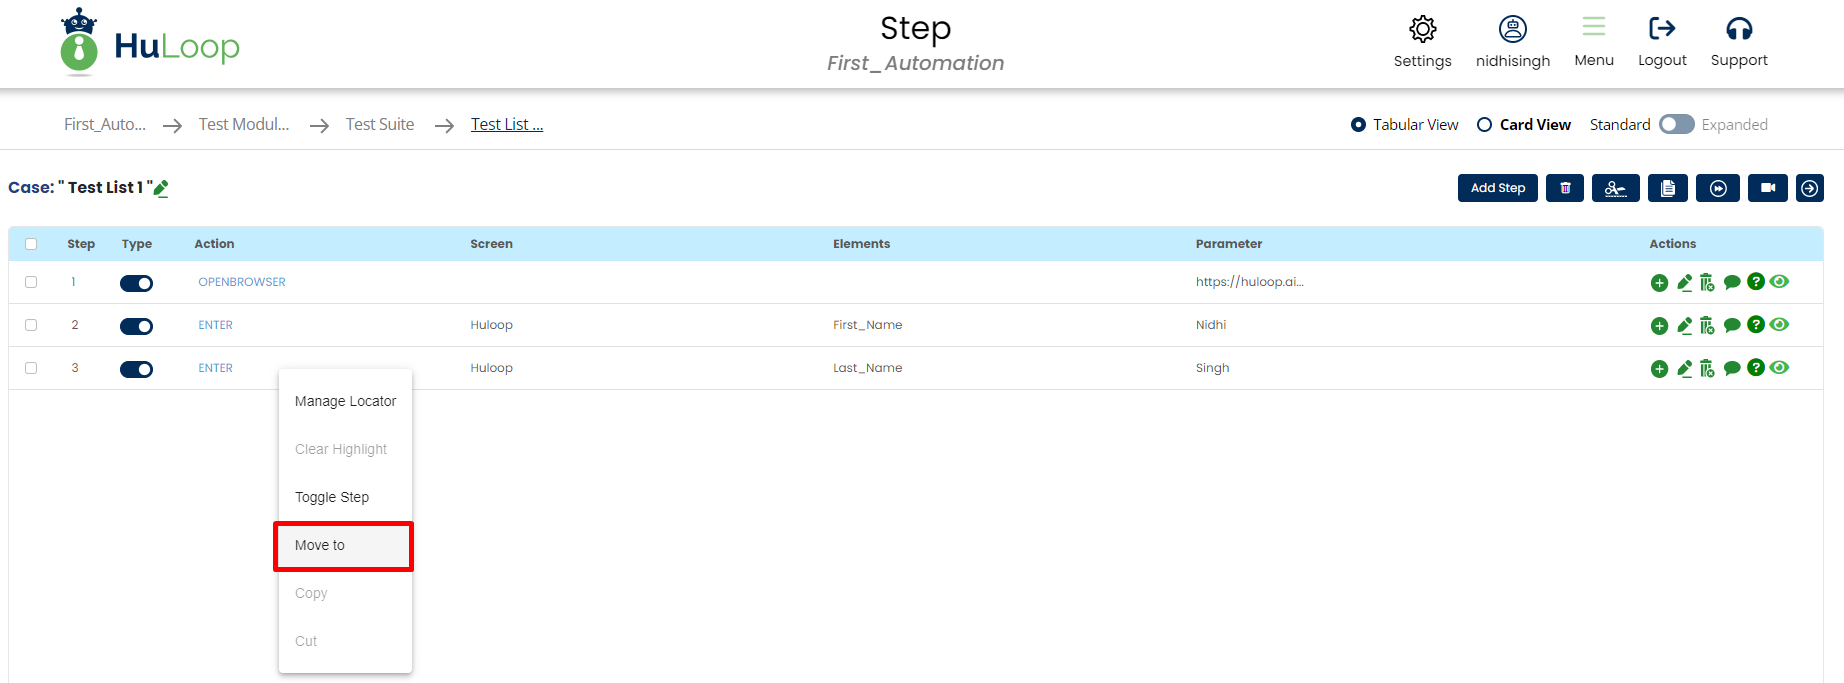This screenshot has width=1844, height=683.
Task: Click the fast-forward run button in toolbar
Action: point(1718,188)
